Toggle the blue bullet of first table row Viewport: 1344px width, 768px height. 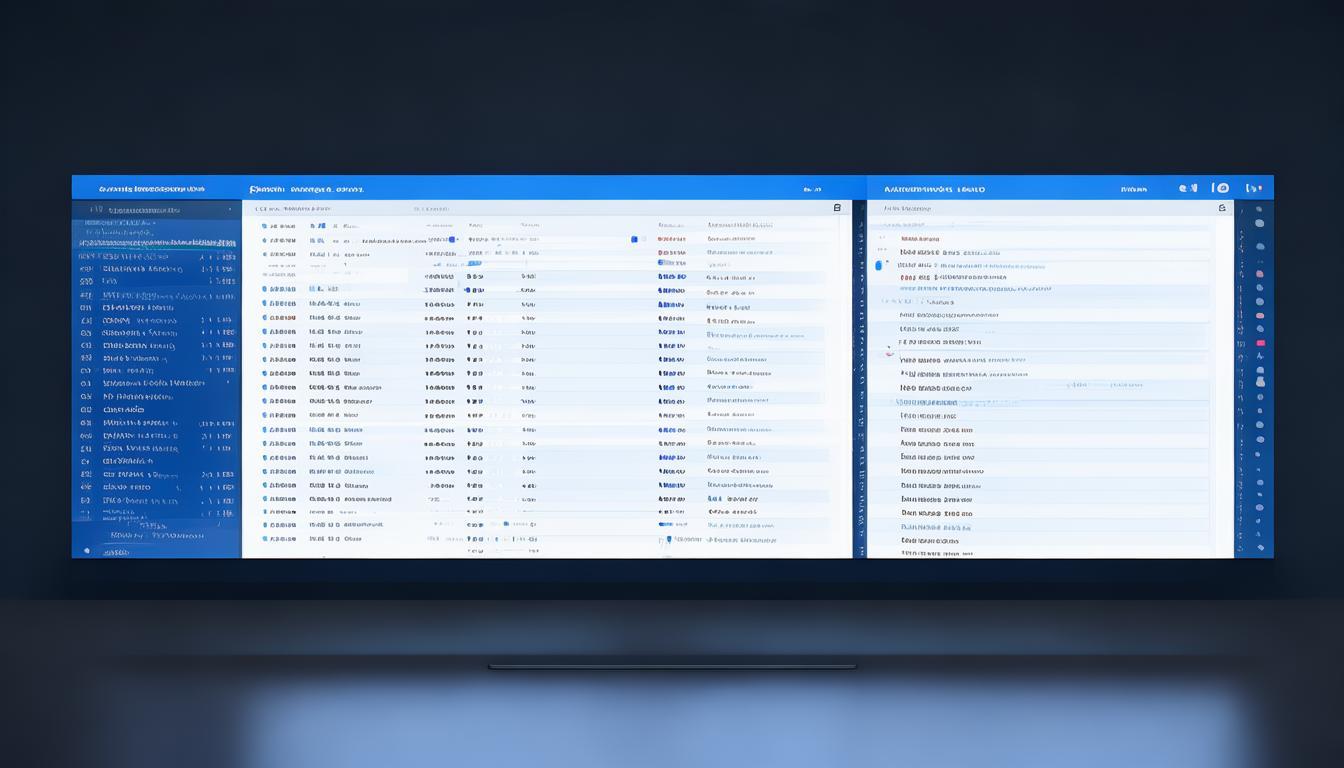tap(264, 227)
